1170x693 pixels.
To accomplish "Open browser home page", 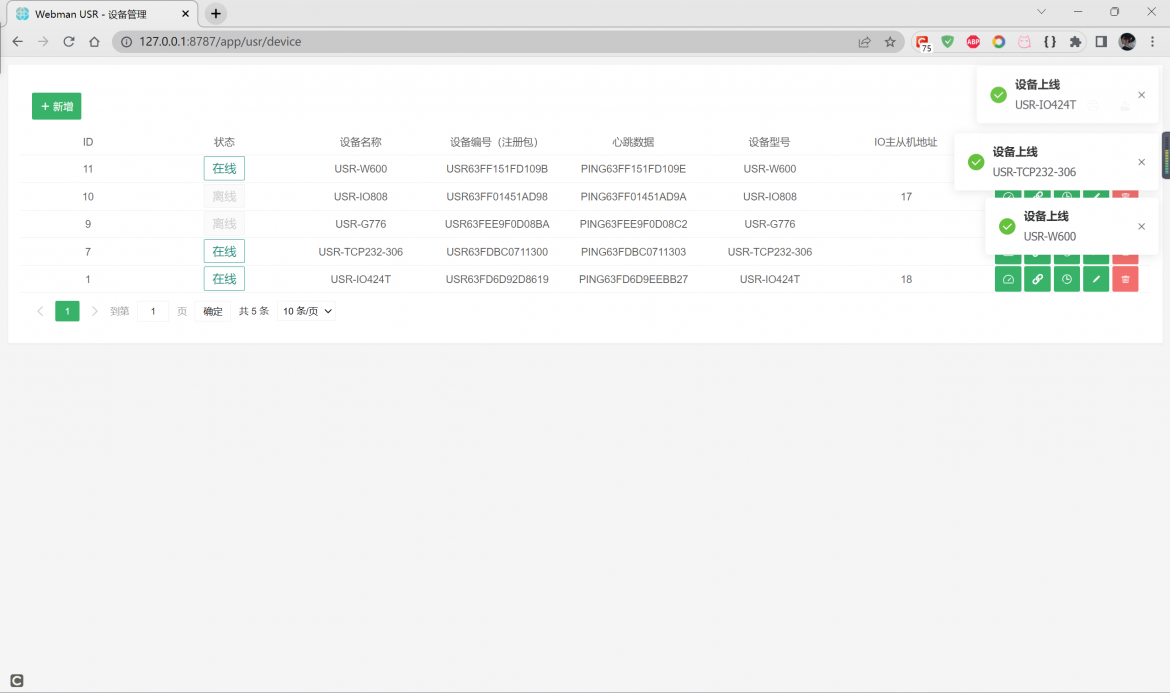I will click(94, 42).
